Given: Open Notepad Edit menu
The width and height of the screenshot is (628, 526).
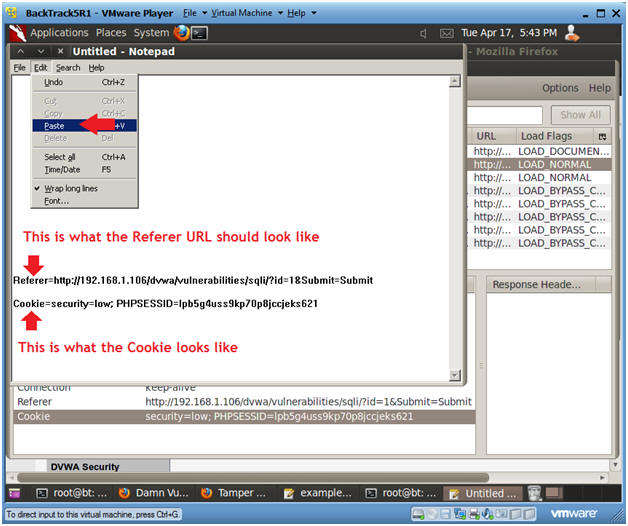Looking at the screenshot, I should pos(40,68).
